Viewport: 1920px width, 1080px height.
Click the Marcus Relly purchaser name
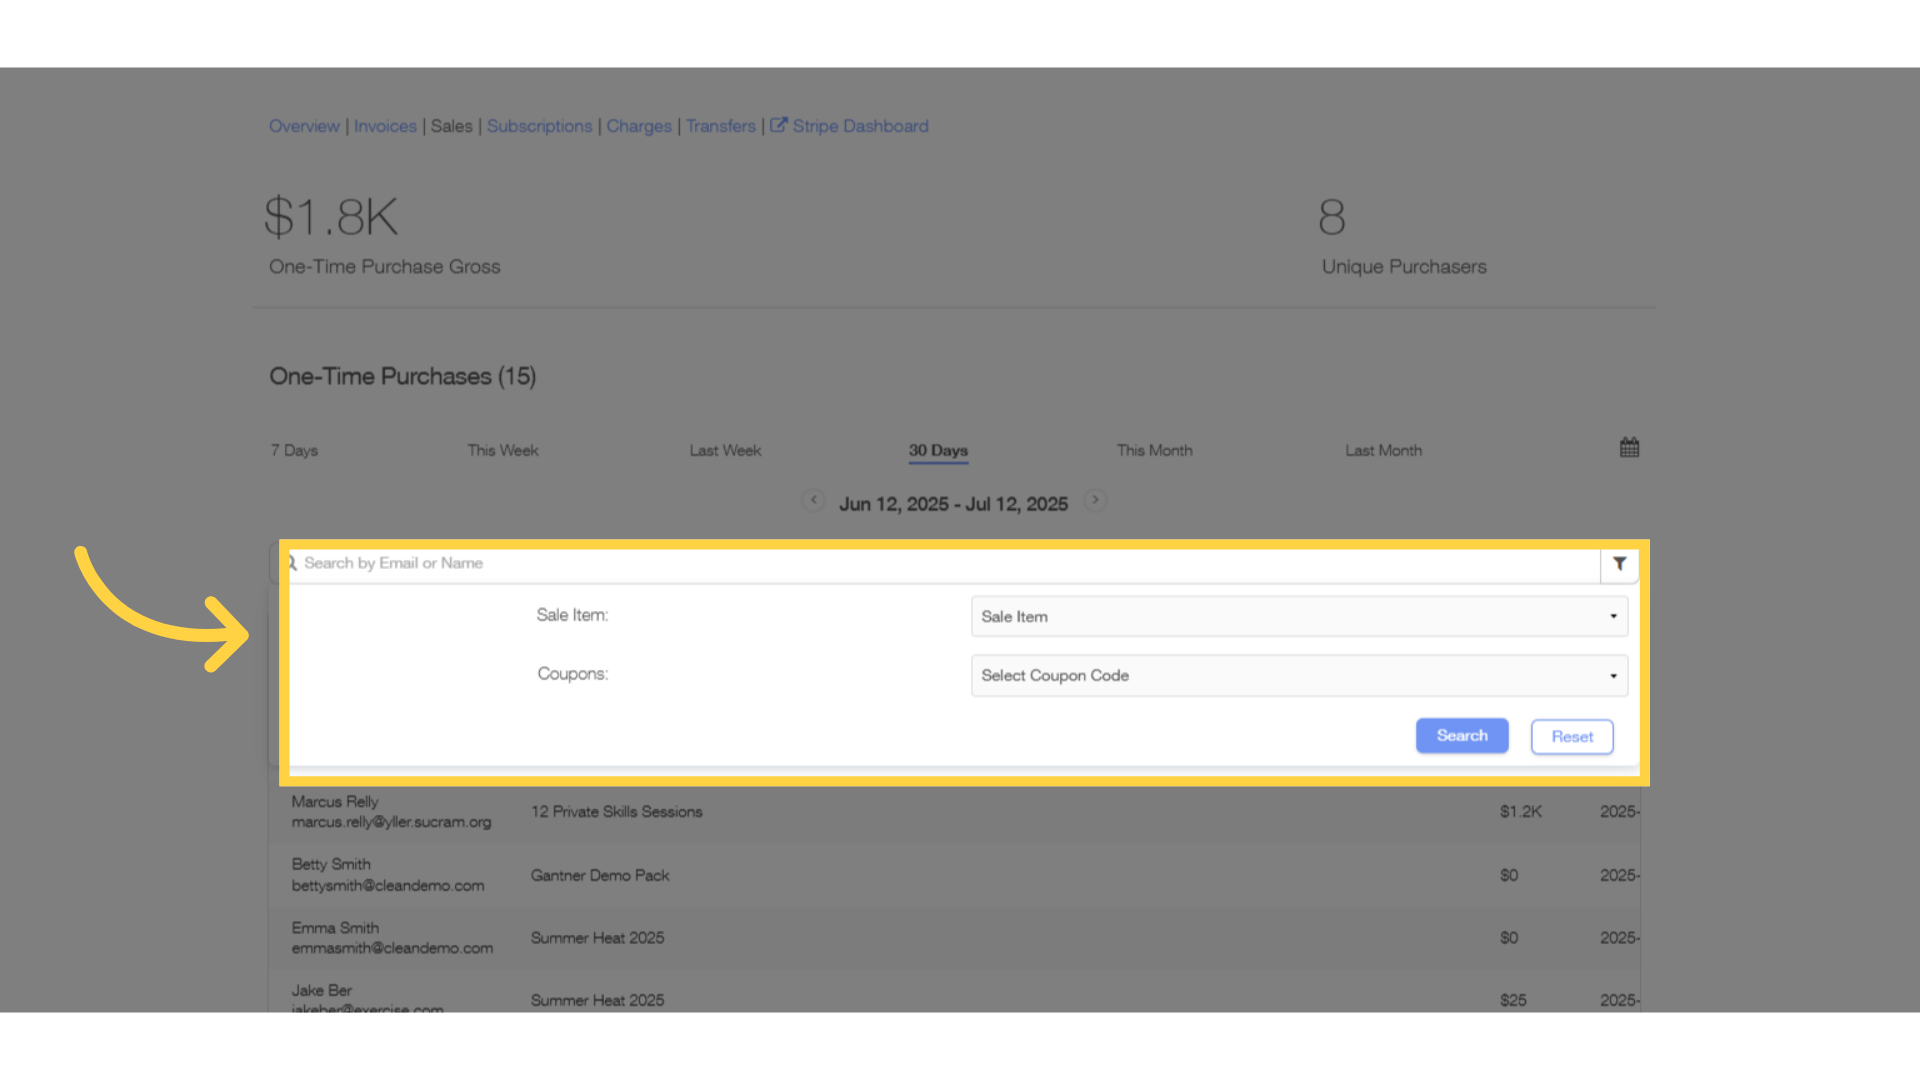point(335,802)
